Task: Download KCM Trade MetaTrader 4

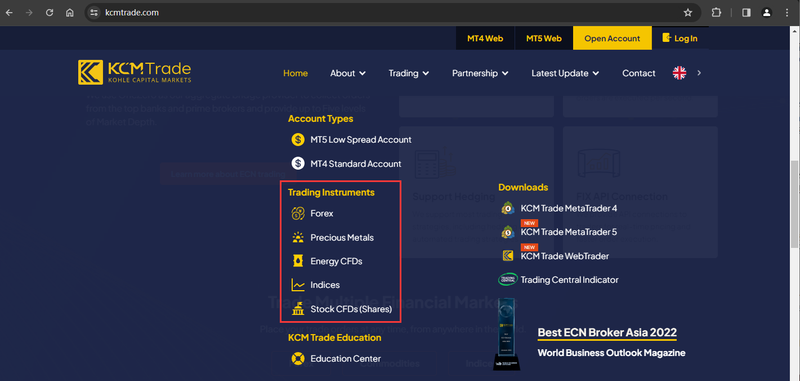Action: (569, 208)
